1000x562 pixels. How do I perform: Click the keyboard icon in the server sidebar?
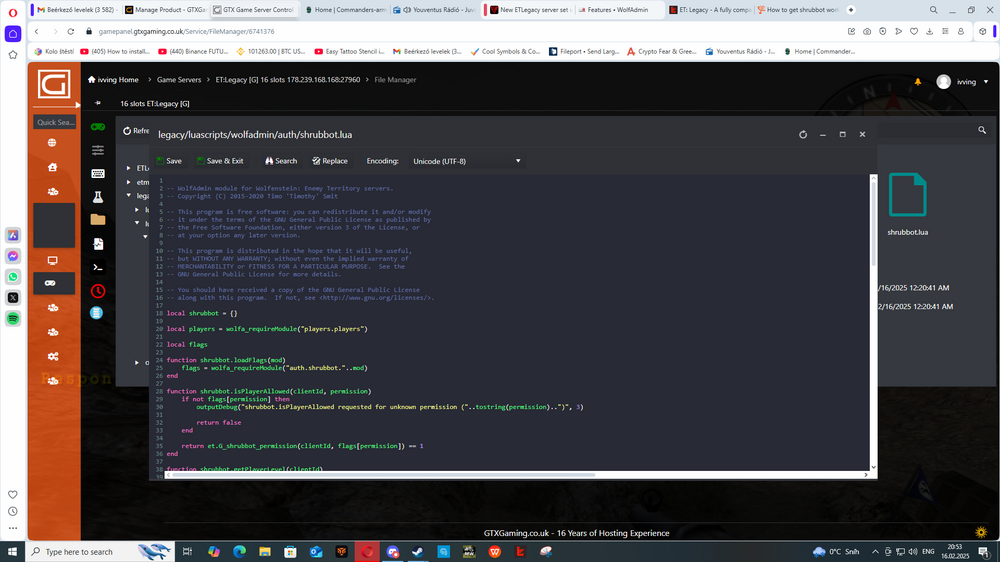[x=98, y=174]
